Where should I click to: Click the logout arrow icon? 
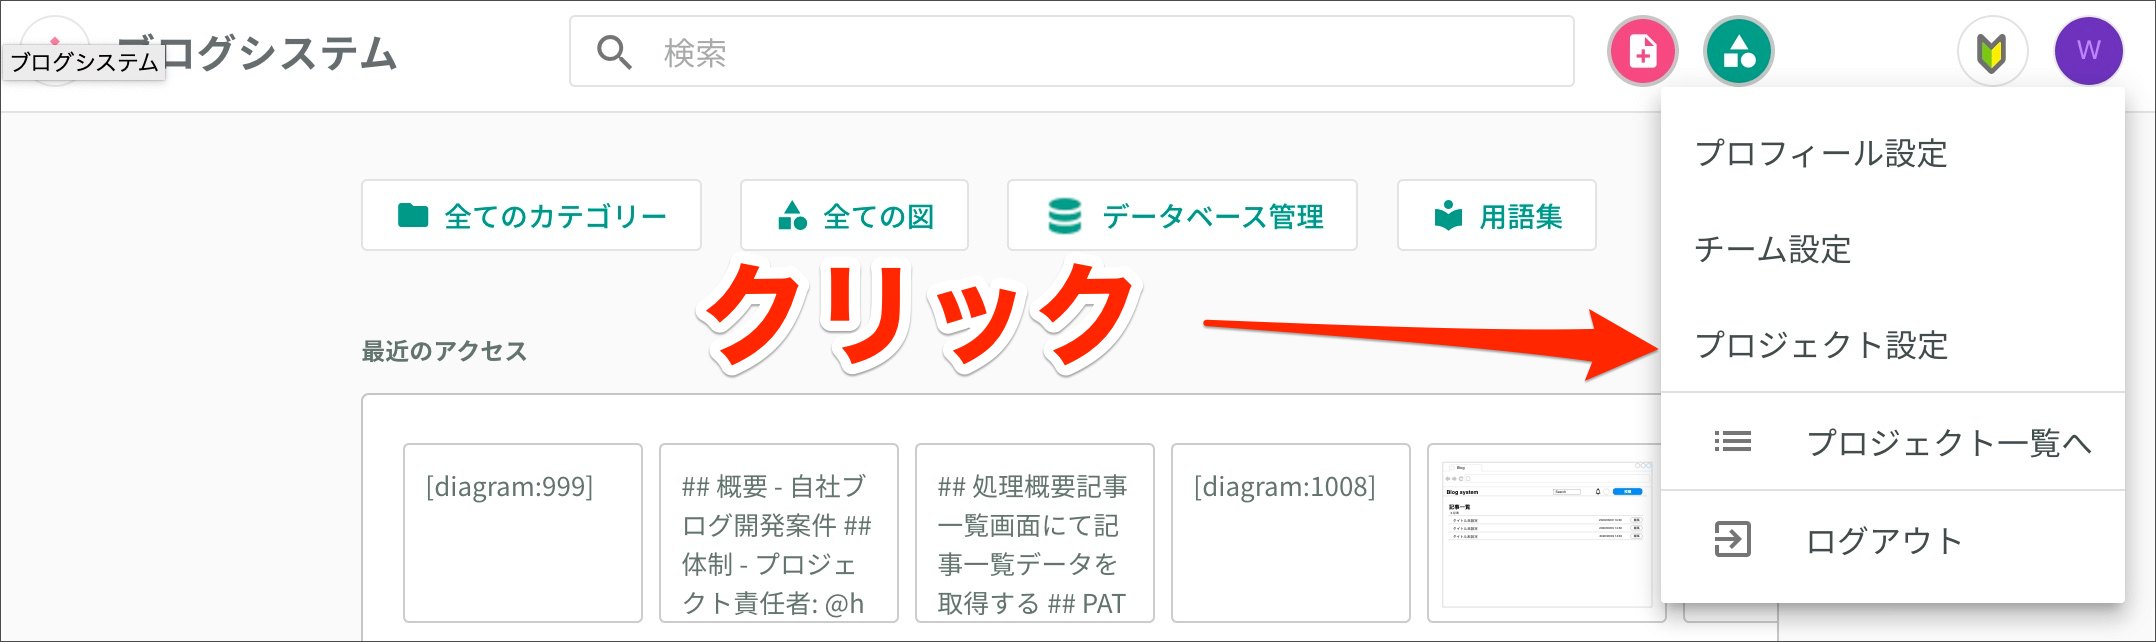[x=1732, y=540]
